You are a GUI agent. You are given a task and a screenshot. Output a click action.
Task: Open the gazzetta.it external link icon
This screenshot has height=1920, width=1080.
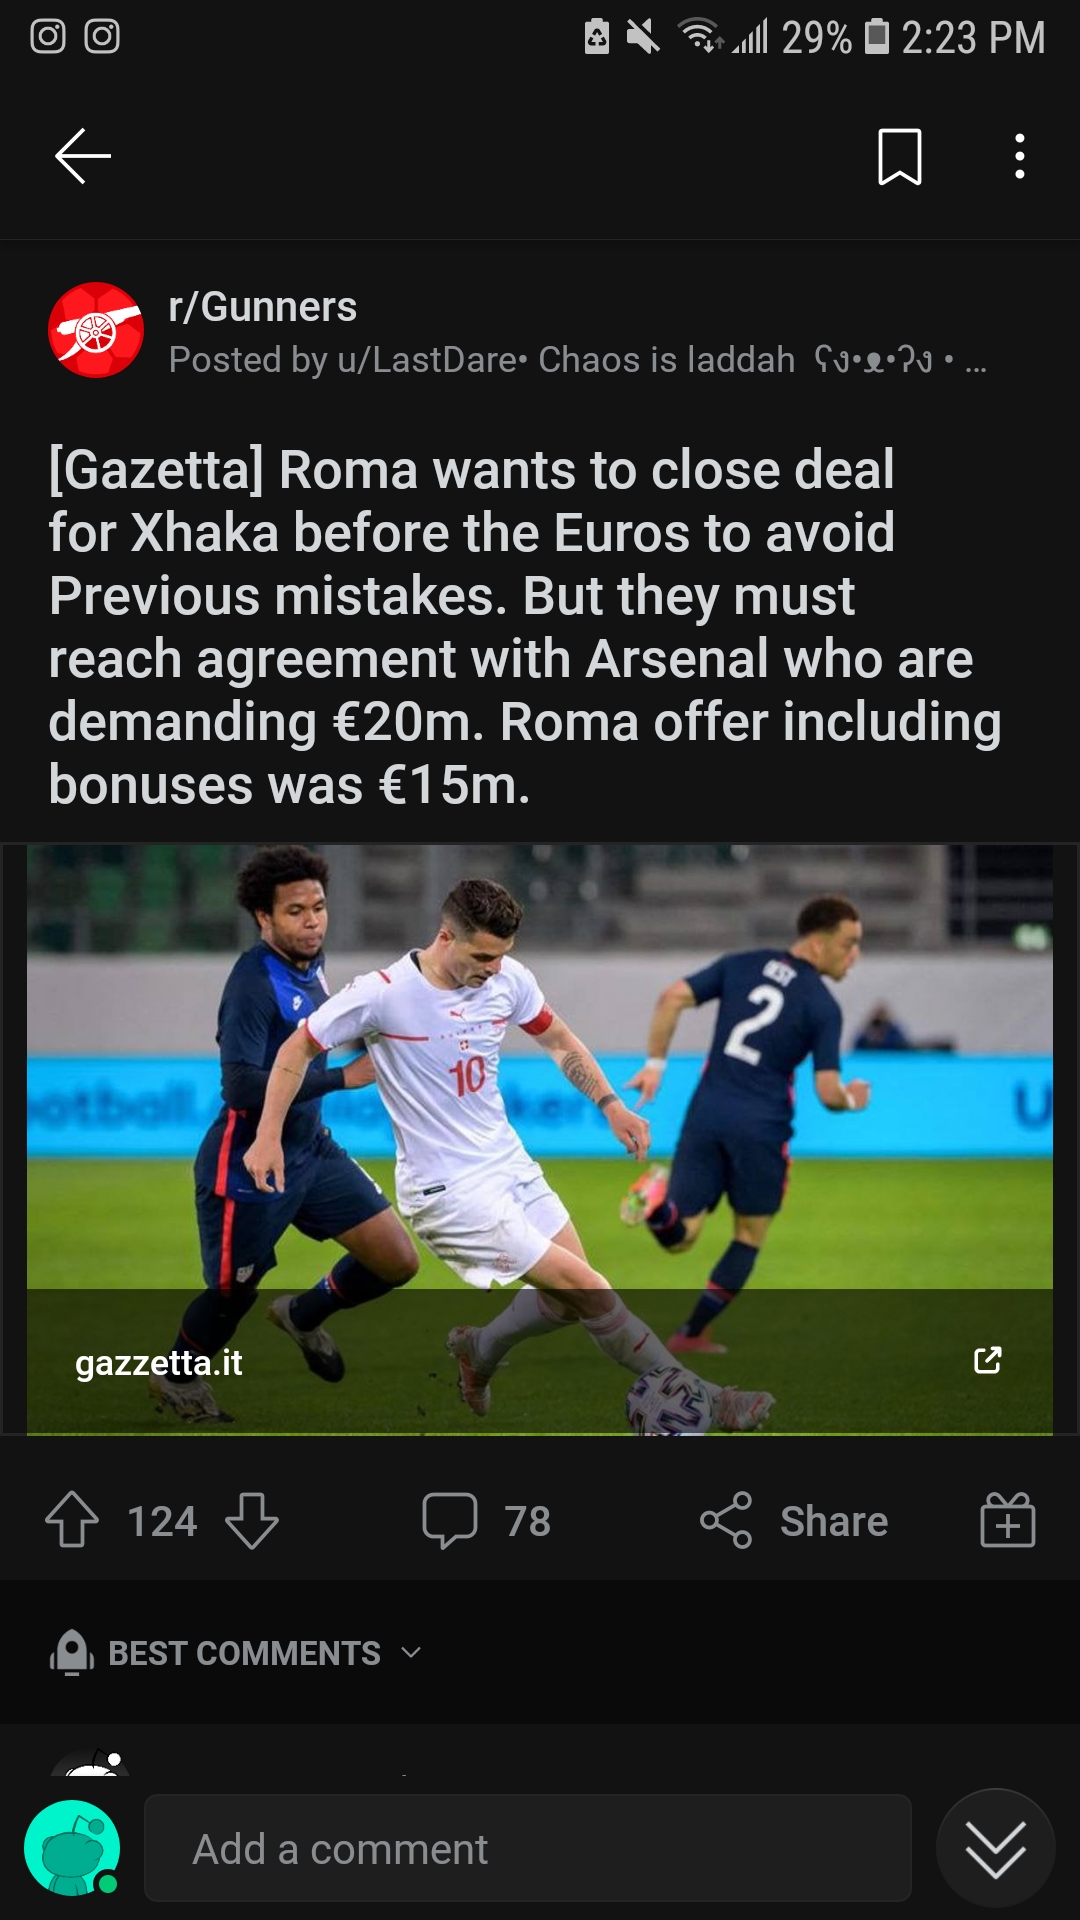coord(987,1360)
